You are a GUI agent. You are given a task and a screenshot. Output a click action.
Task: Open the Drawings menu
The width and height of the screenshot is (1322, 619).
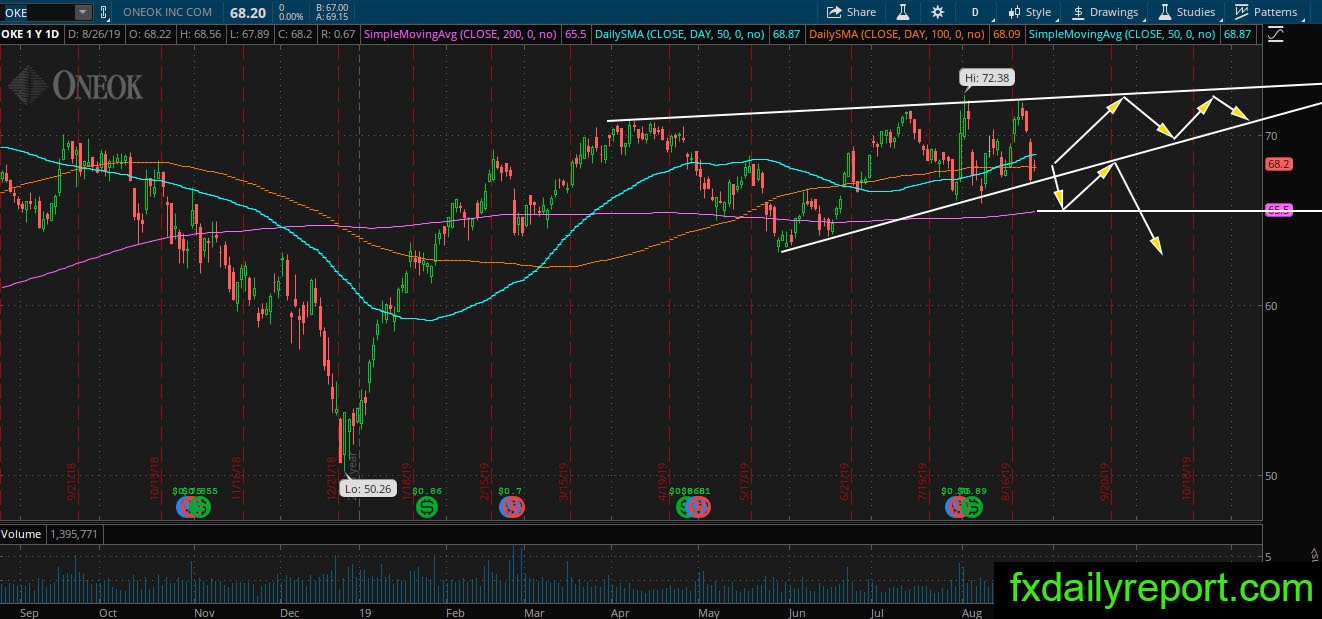point(1105,12)
